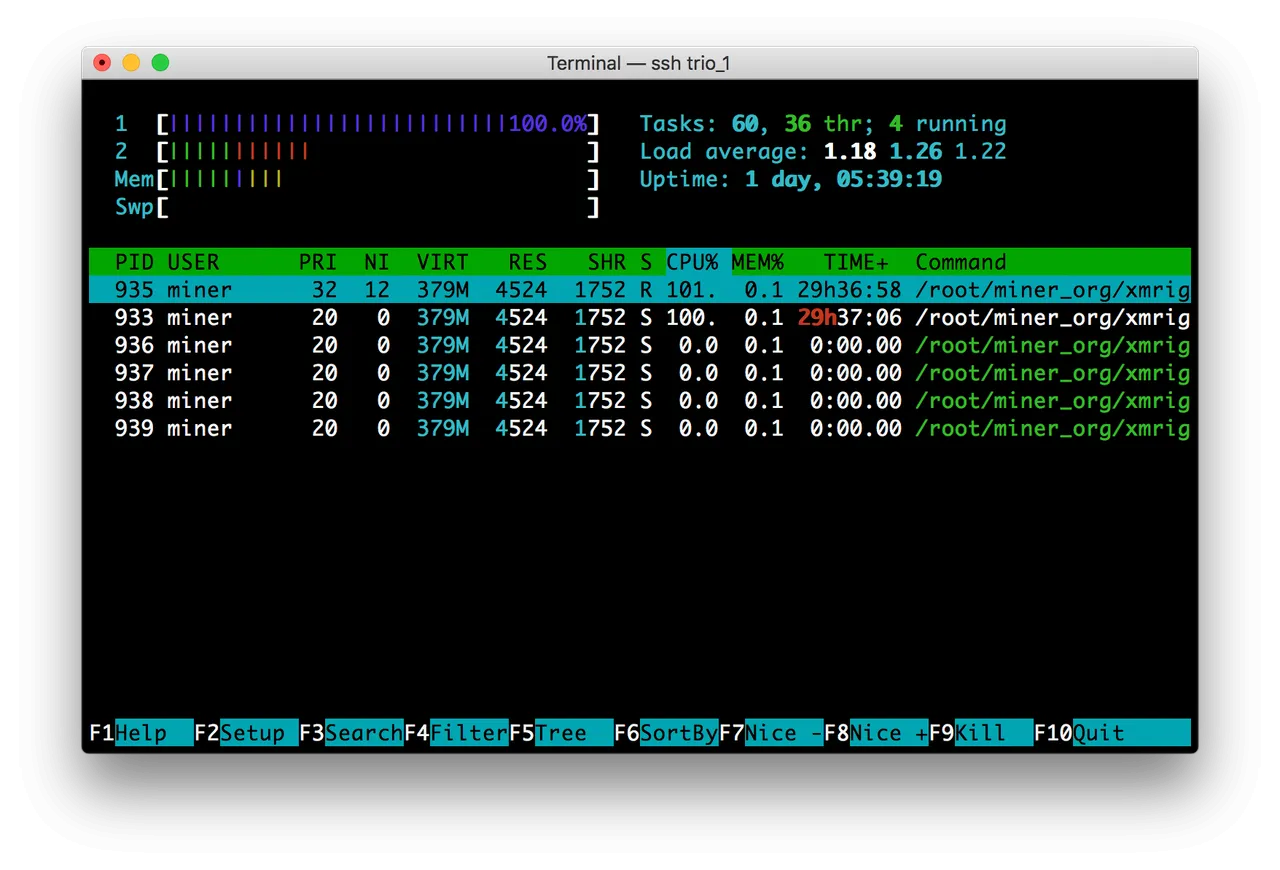Select the process row with PID 933

[640, 317]
